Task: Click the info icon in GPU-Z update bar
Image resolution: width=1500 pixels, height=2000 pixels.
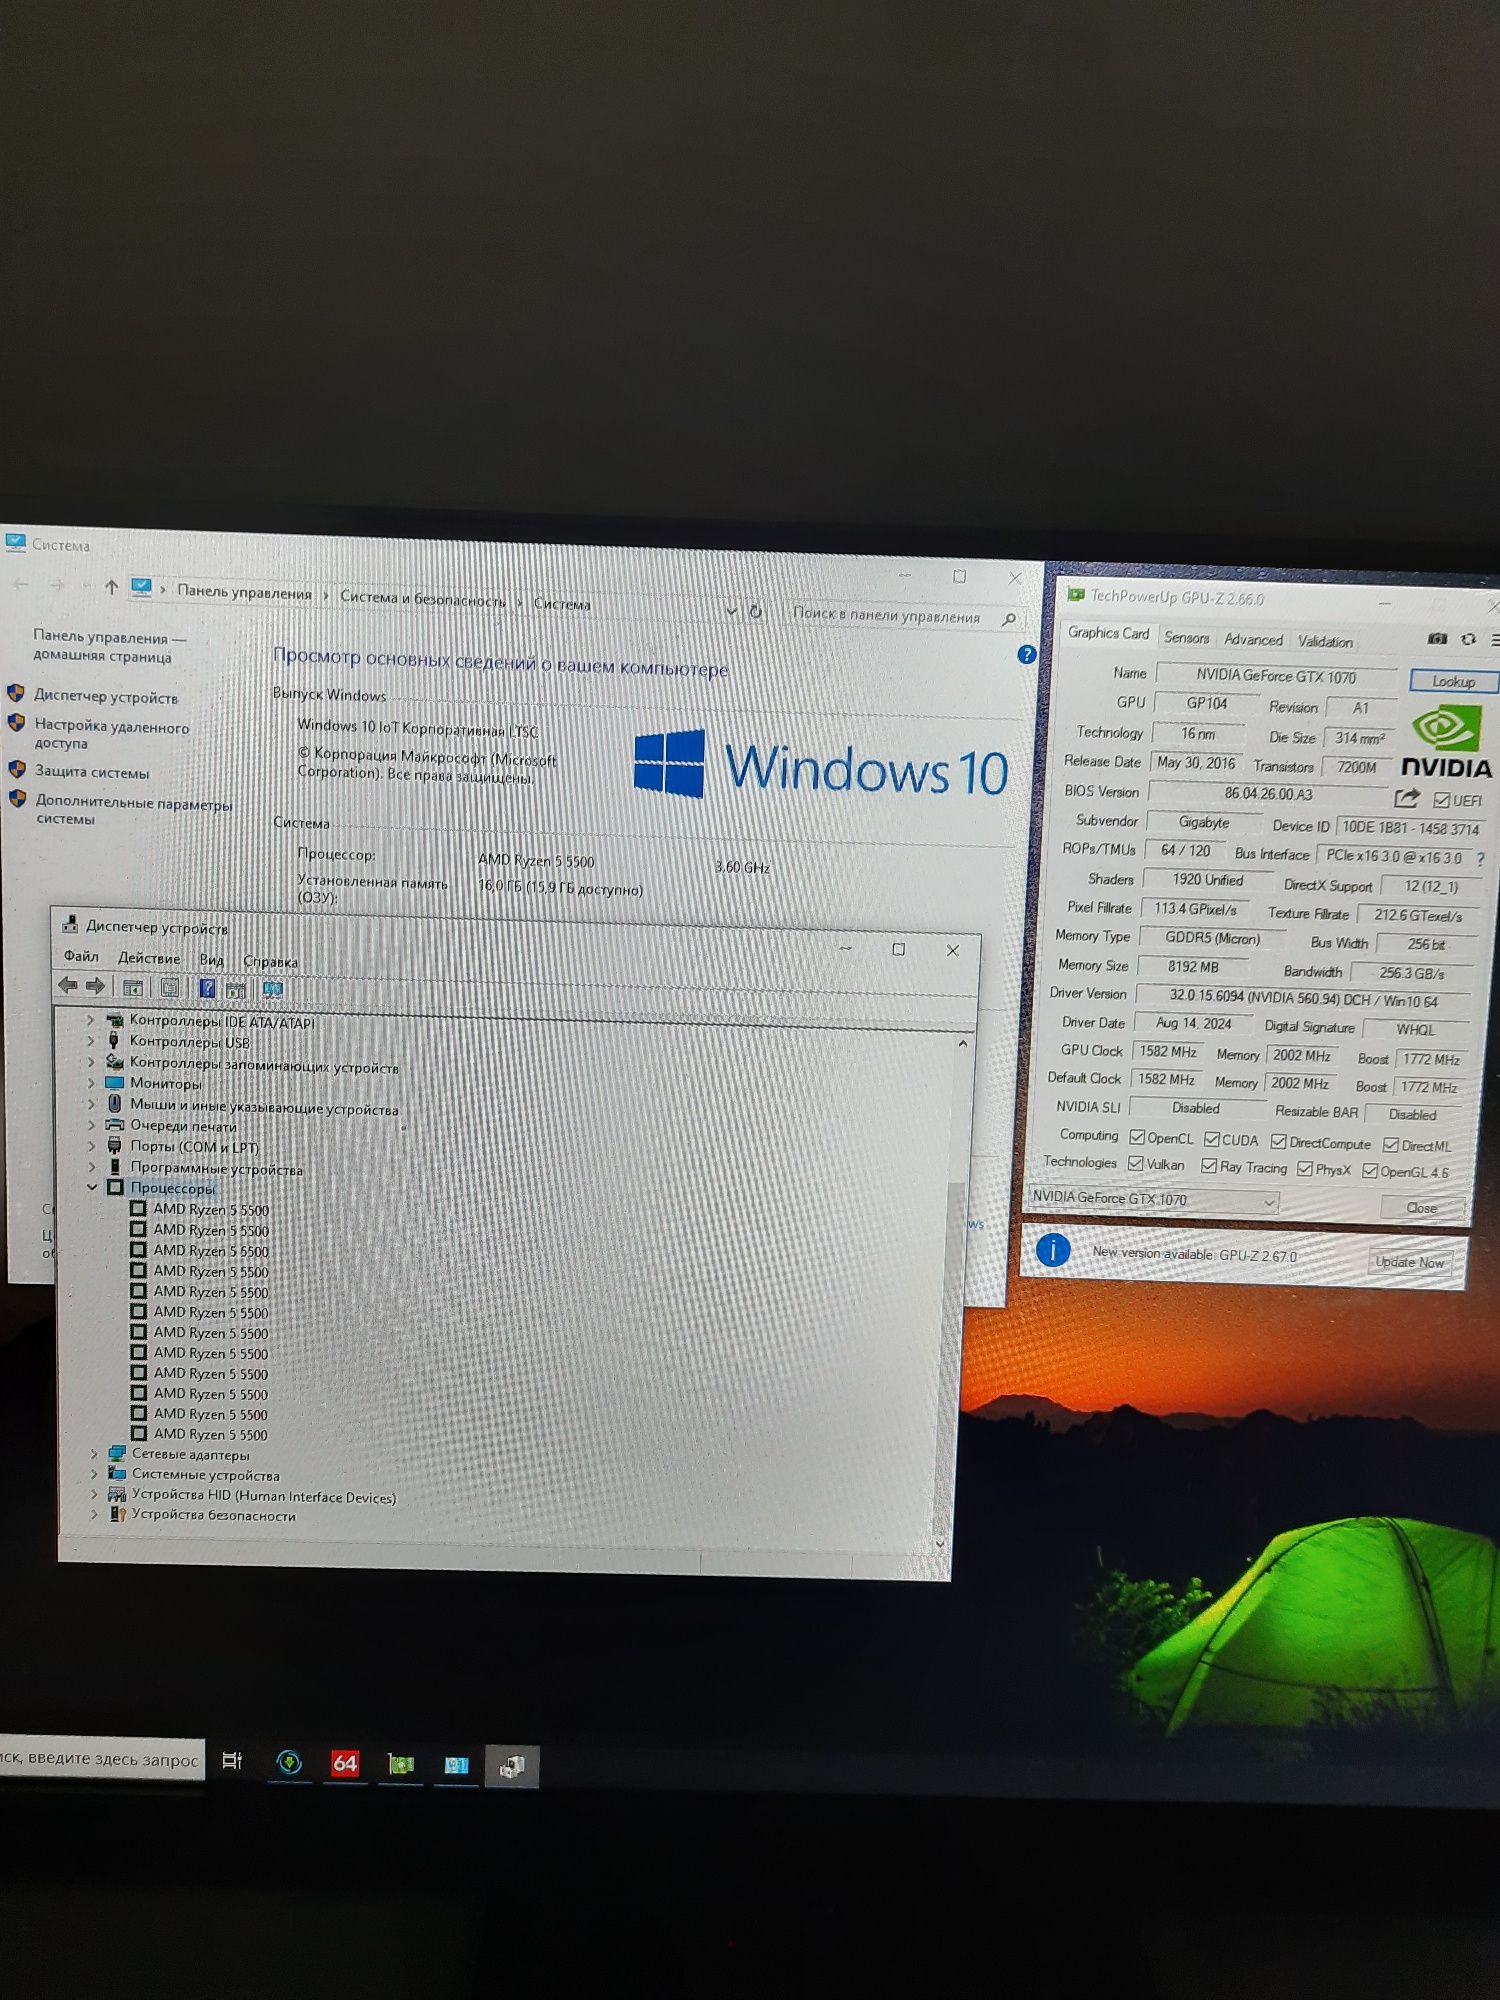Action: [1053, 1250]
